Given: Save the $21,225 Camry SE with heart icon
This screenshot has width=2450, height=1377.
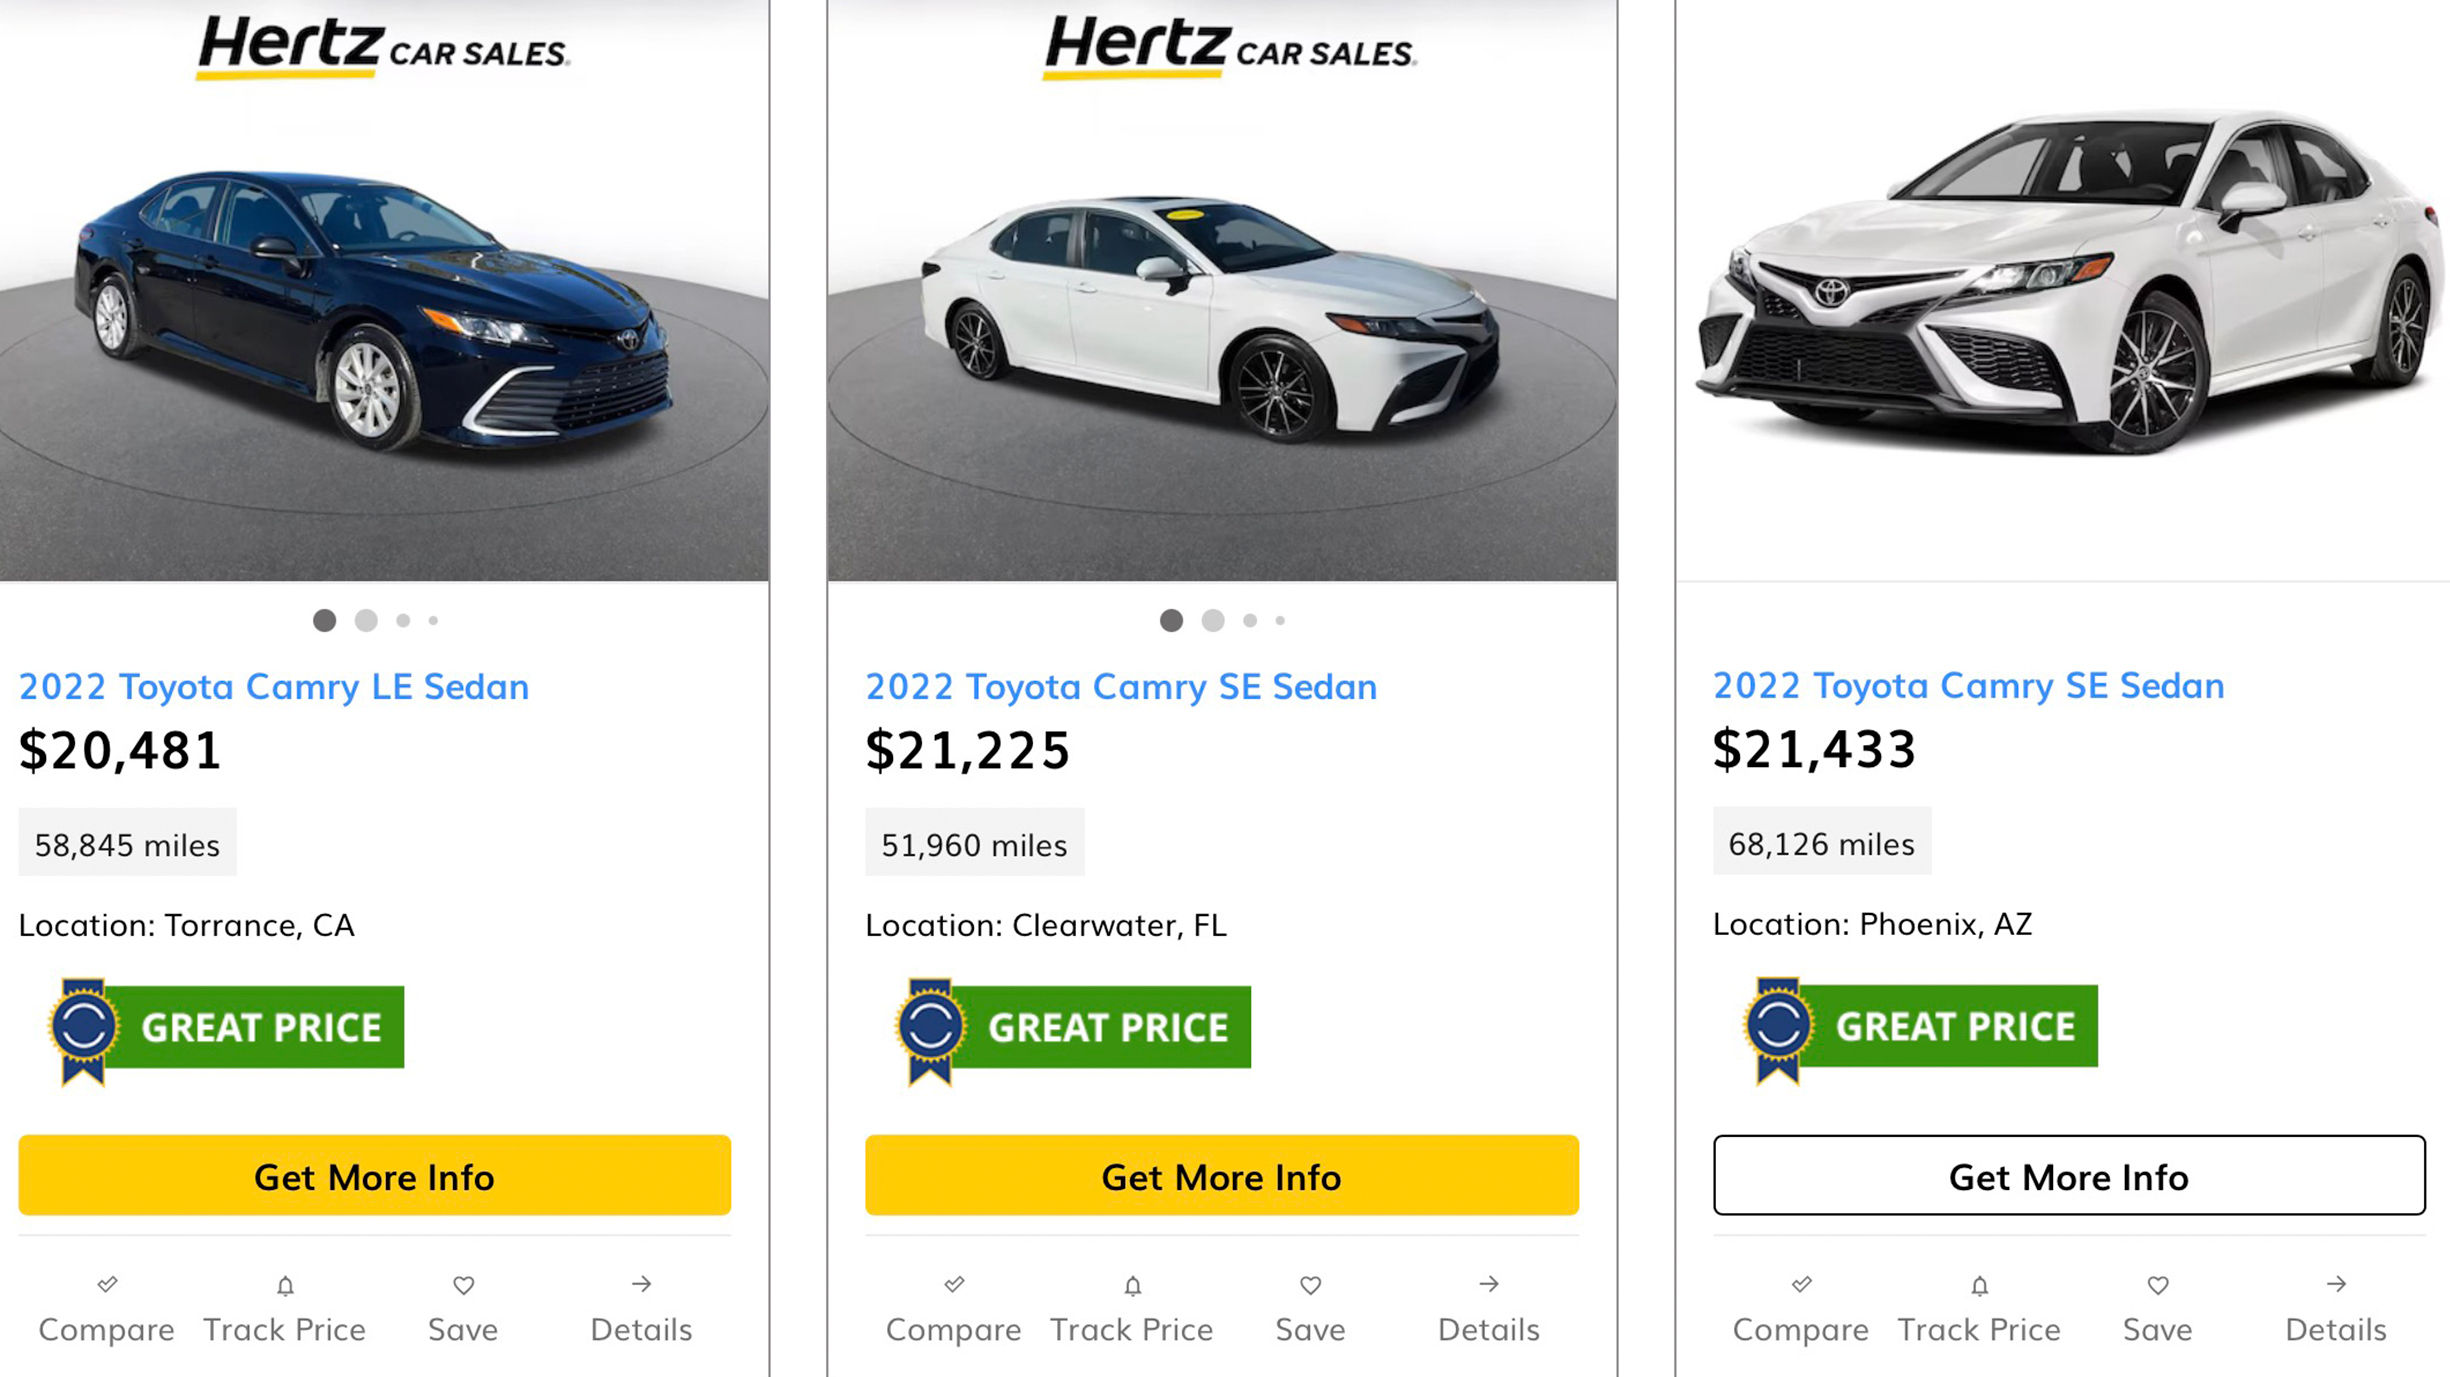Looking at the screenshot, I should pyautogui.click(x=1310, y=1286).
